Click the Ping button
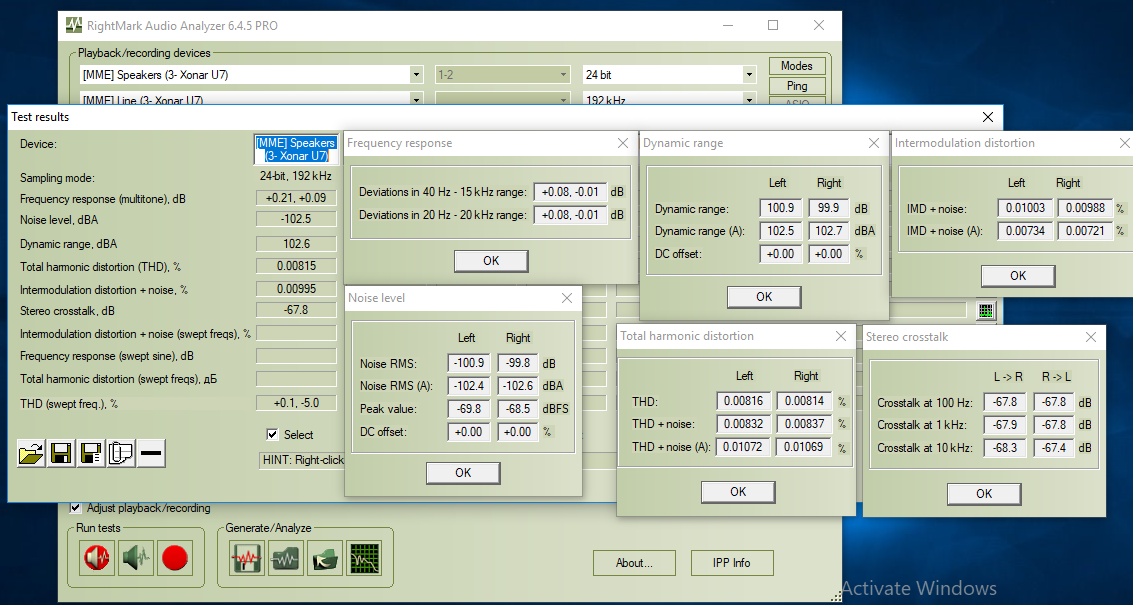The width and height of the screenshot is (1133, 605). [797, 85]
